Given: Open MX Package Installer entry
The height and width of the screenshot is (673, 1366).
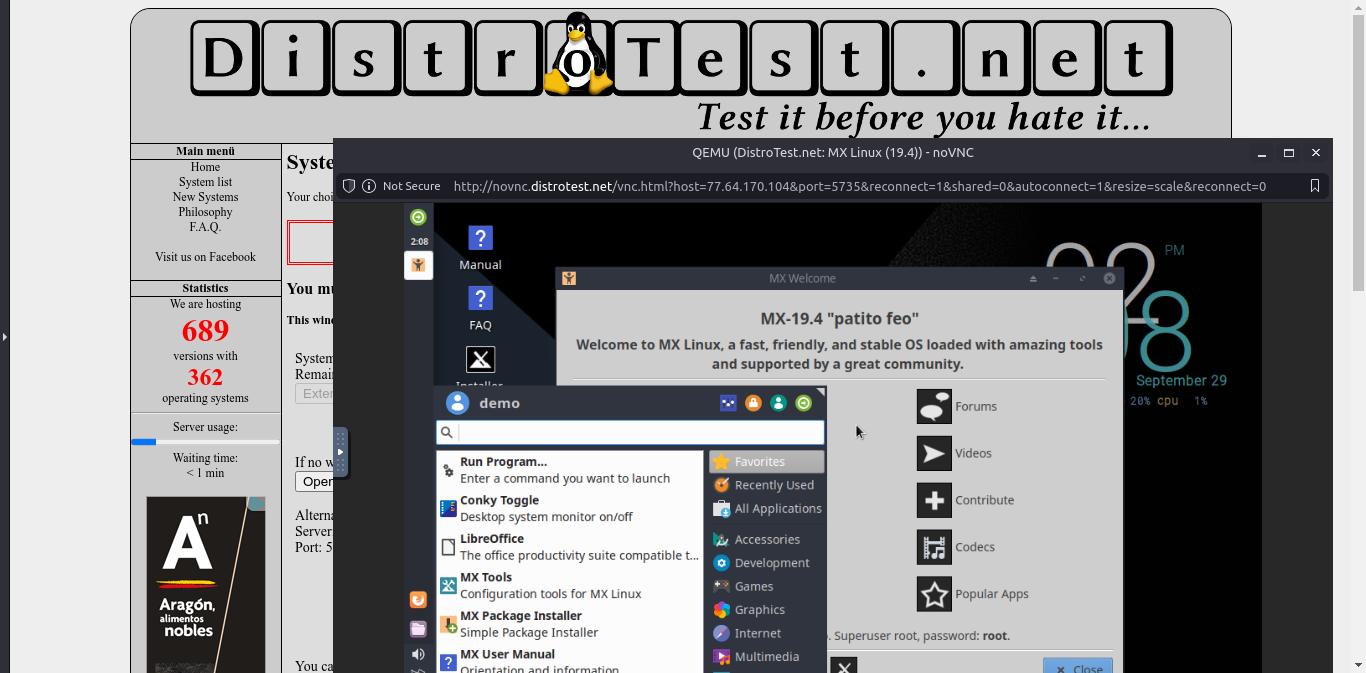Looking at the screenshot, I should (570, 624).
